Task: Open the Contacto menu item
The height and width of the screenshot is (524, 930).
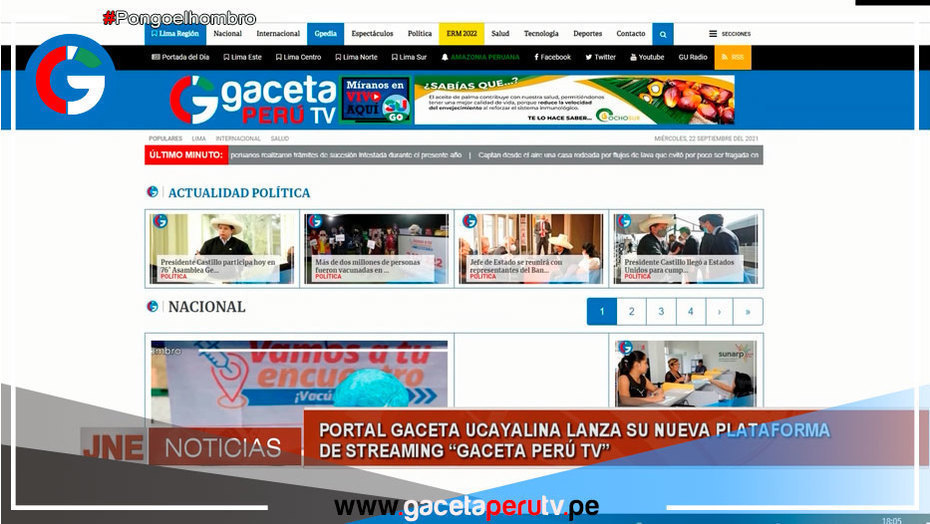Action: (630, 34)
